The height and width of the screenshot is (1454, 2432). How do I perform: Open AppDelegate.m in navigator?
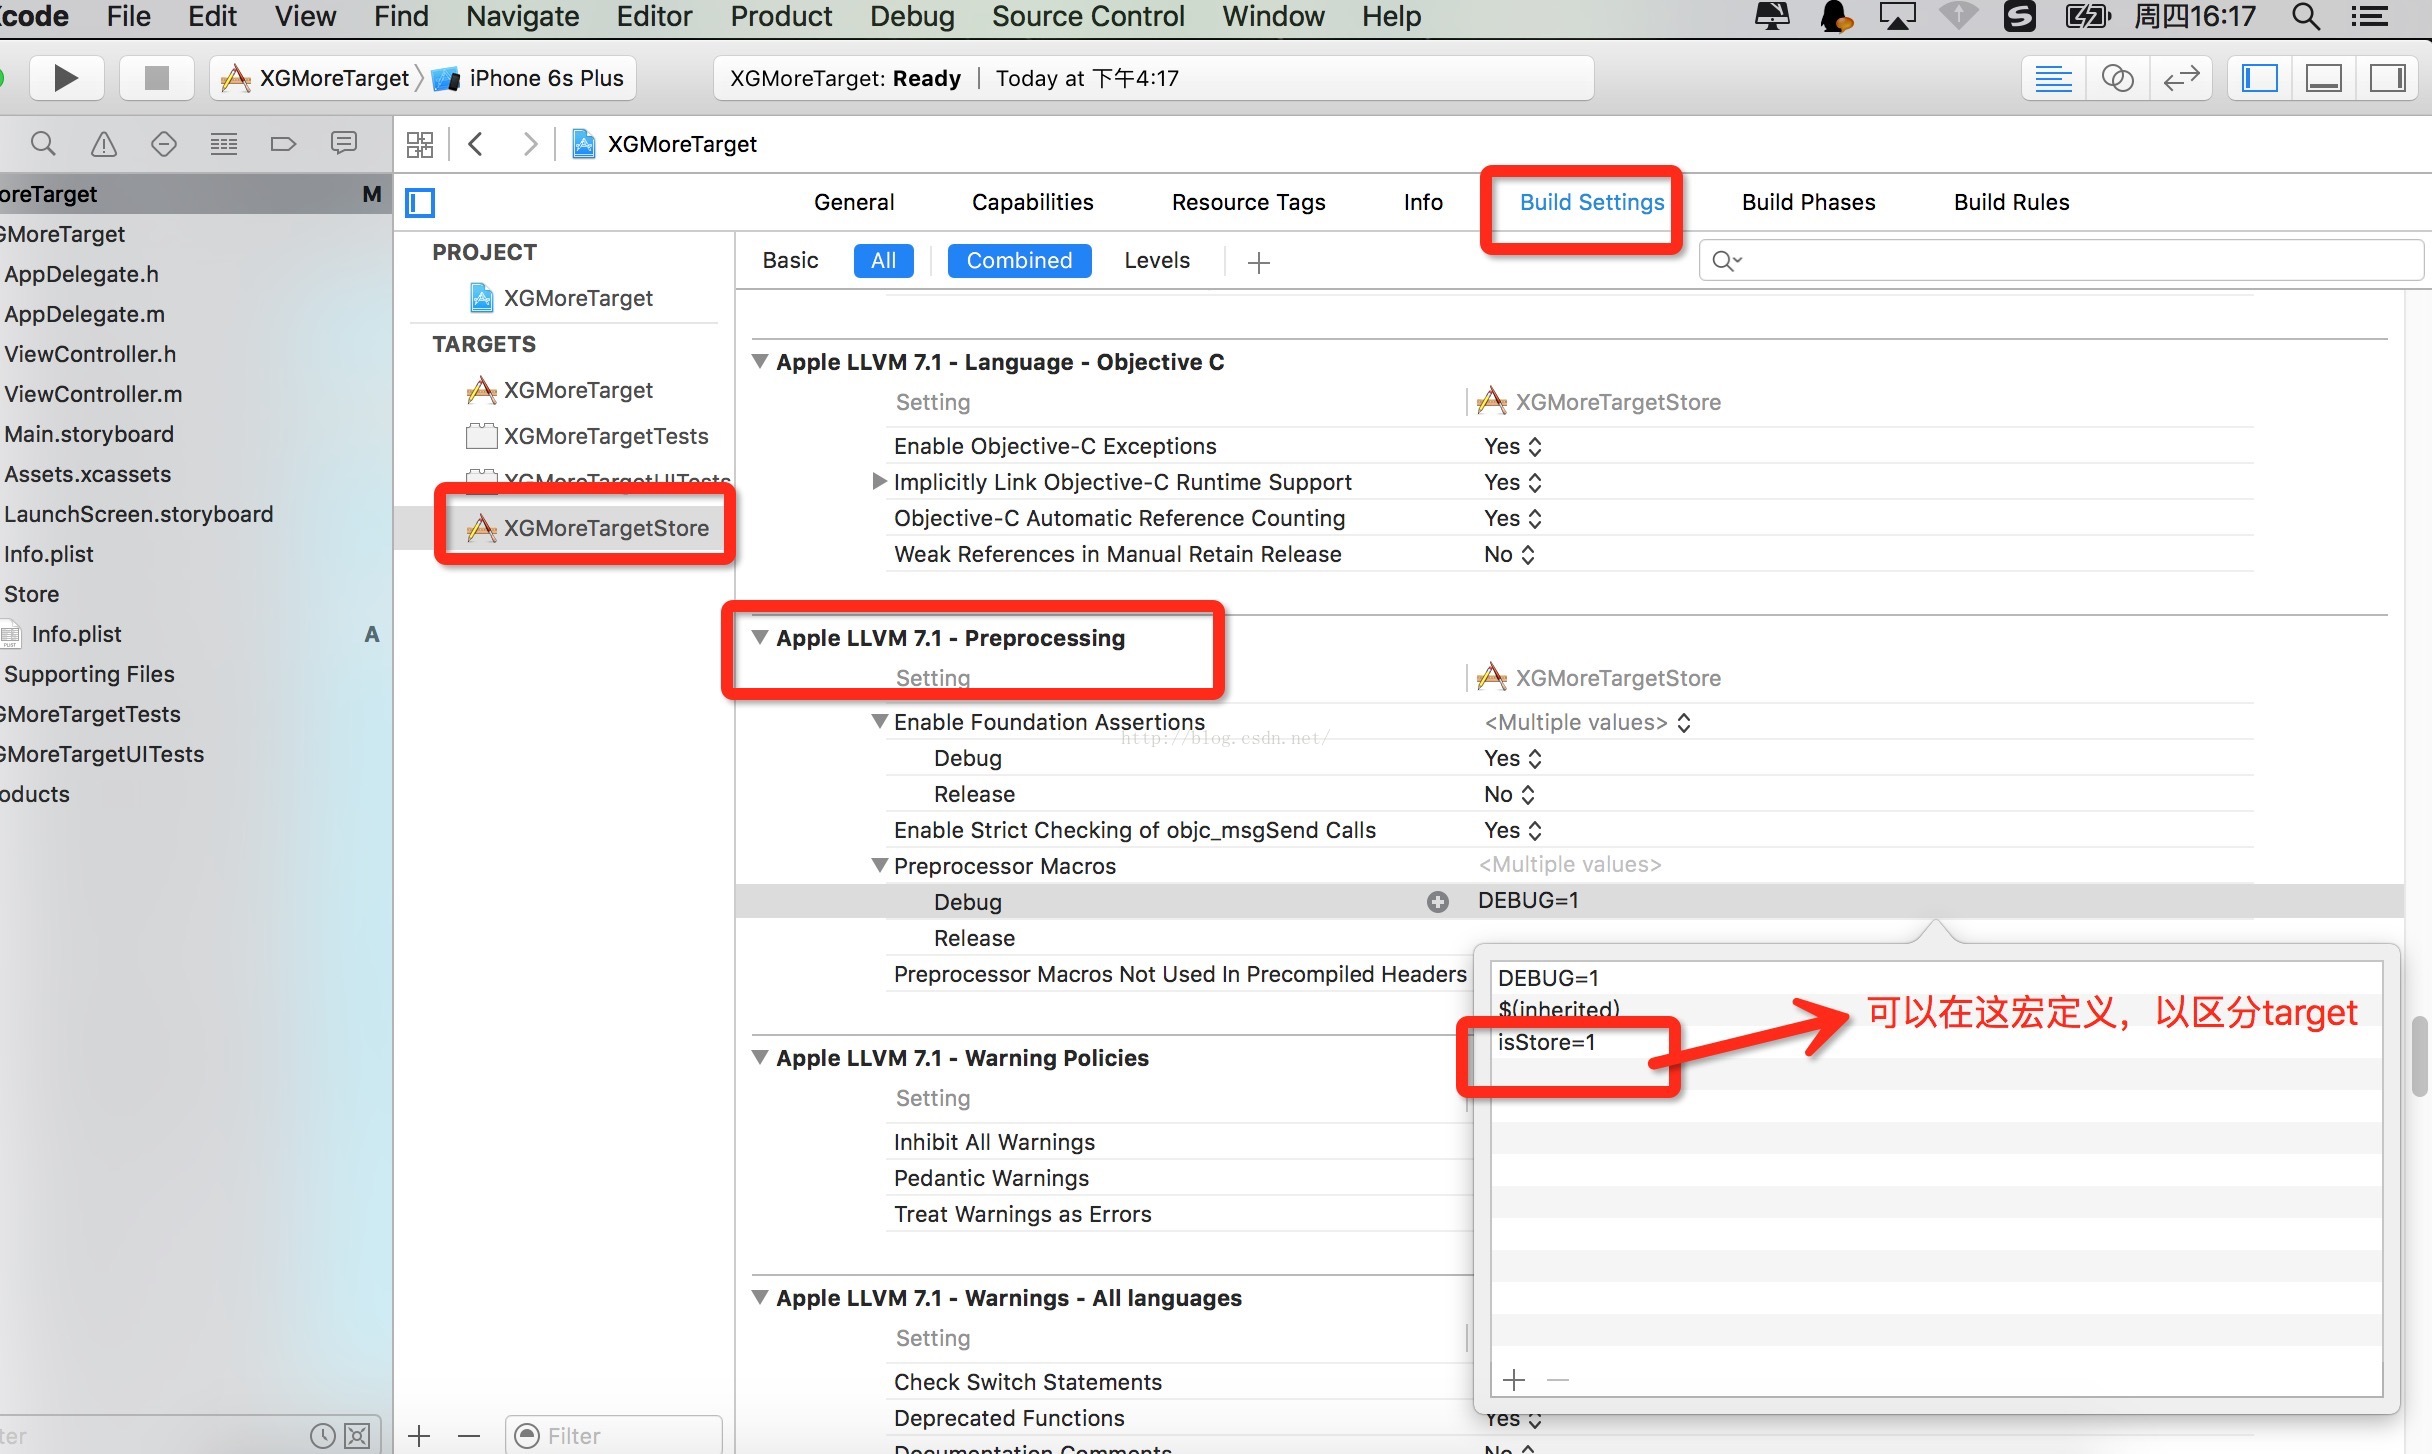pyautogui.click(x=84, y=314)
